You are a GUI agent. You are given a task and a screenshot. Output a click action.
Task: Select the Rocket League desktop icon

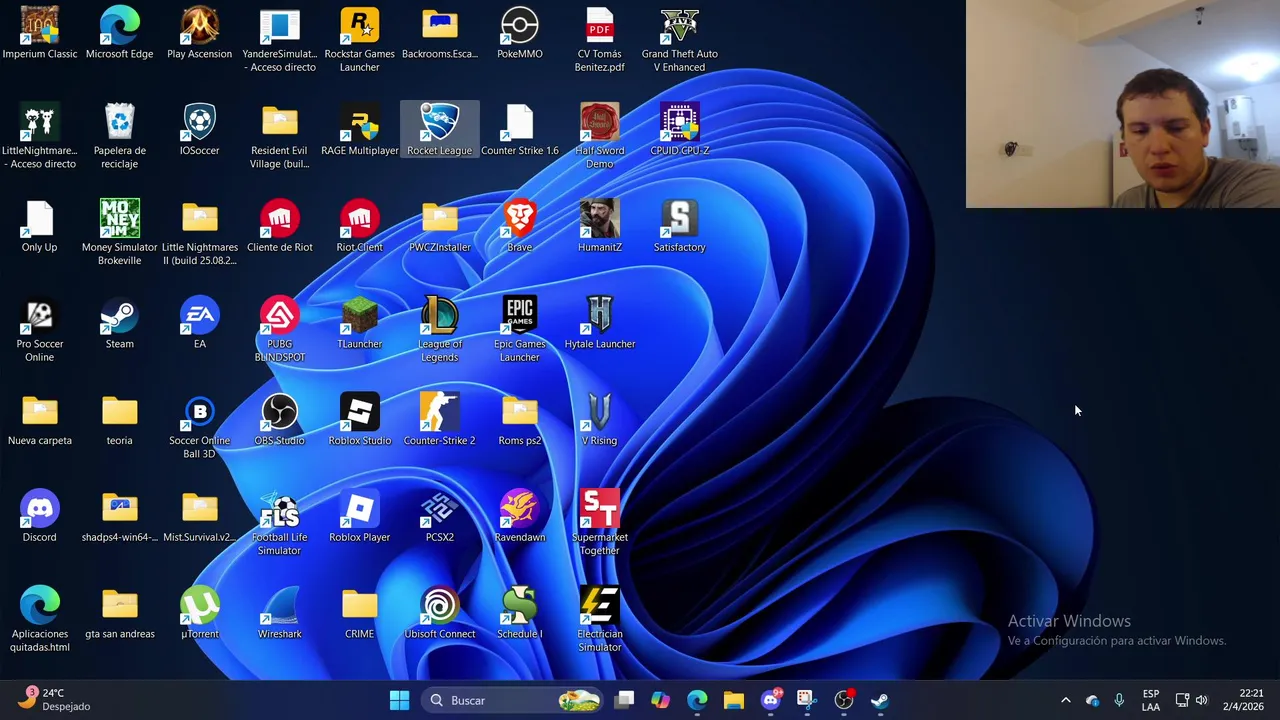click(440, 129)
